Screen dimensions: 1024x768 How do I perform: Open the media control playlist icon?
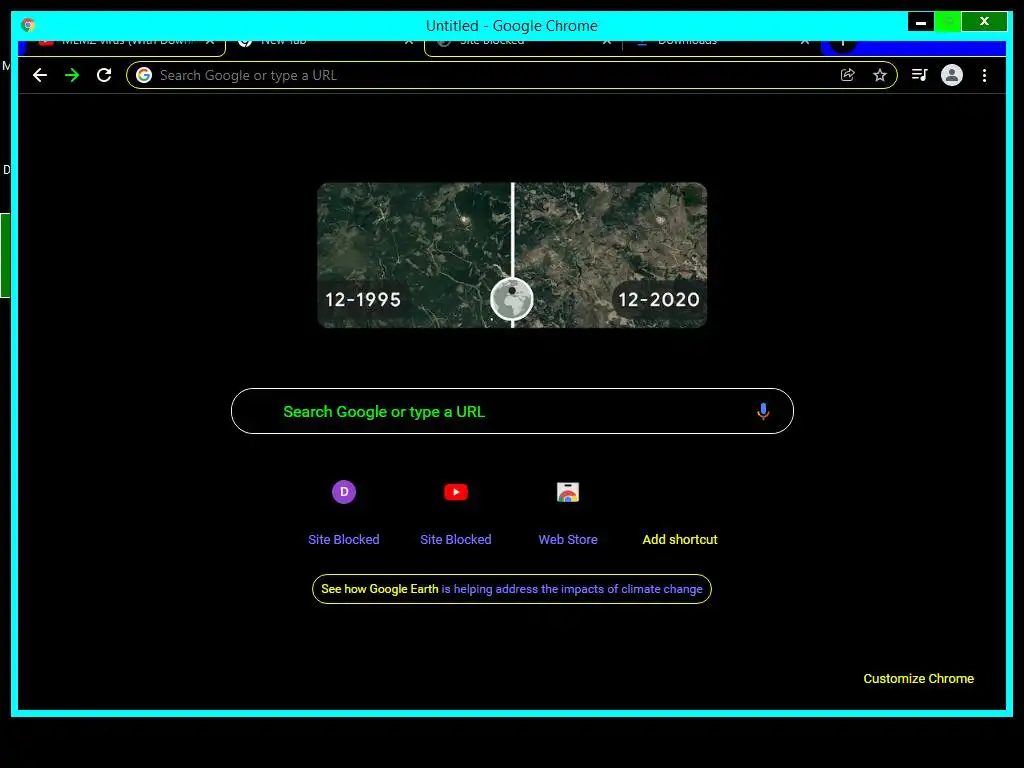(920, 75)
